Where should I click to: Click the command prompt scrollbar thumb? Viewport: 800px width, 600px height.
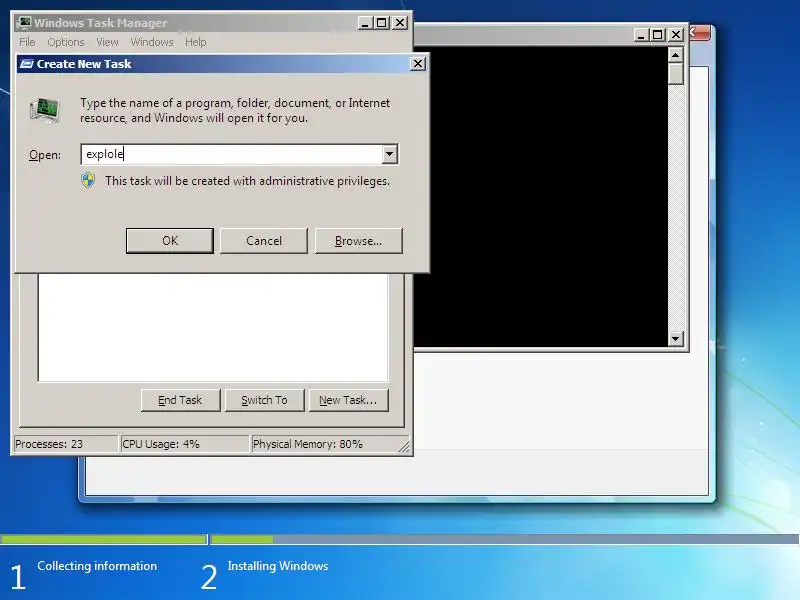676,73
